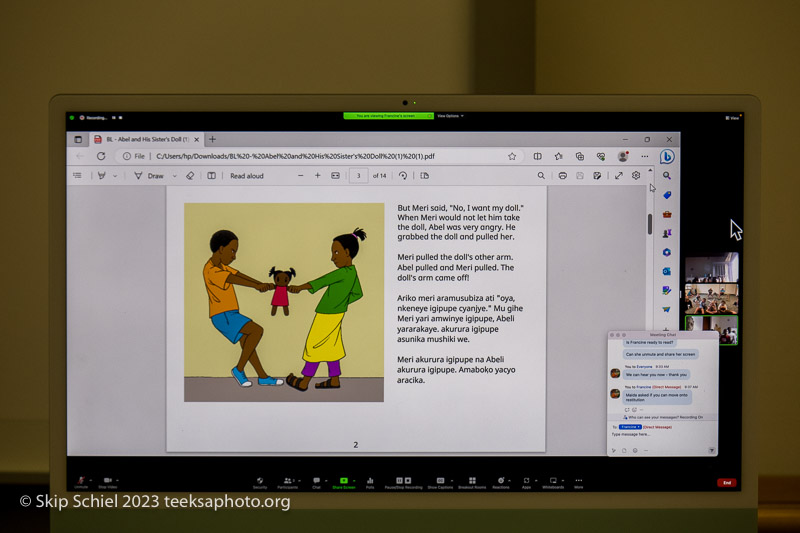Expand Participants options arrow
Image resolution: width=800 pixels, height=533 pixels.
point(299,480)
